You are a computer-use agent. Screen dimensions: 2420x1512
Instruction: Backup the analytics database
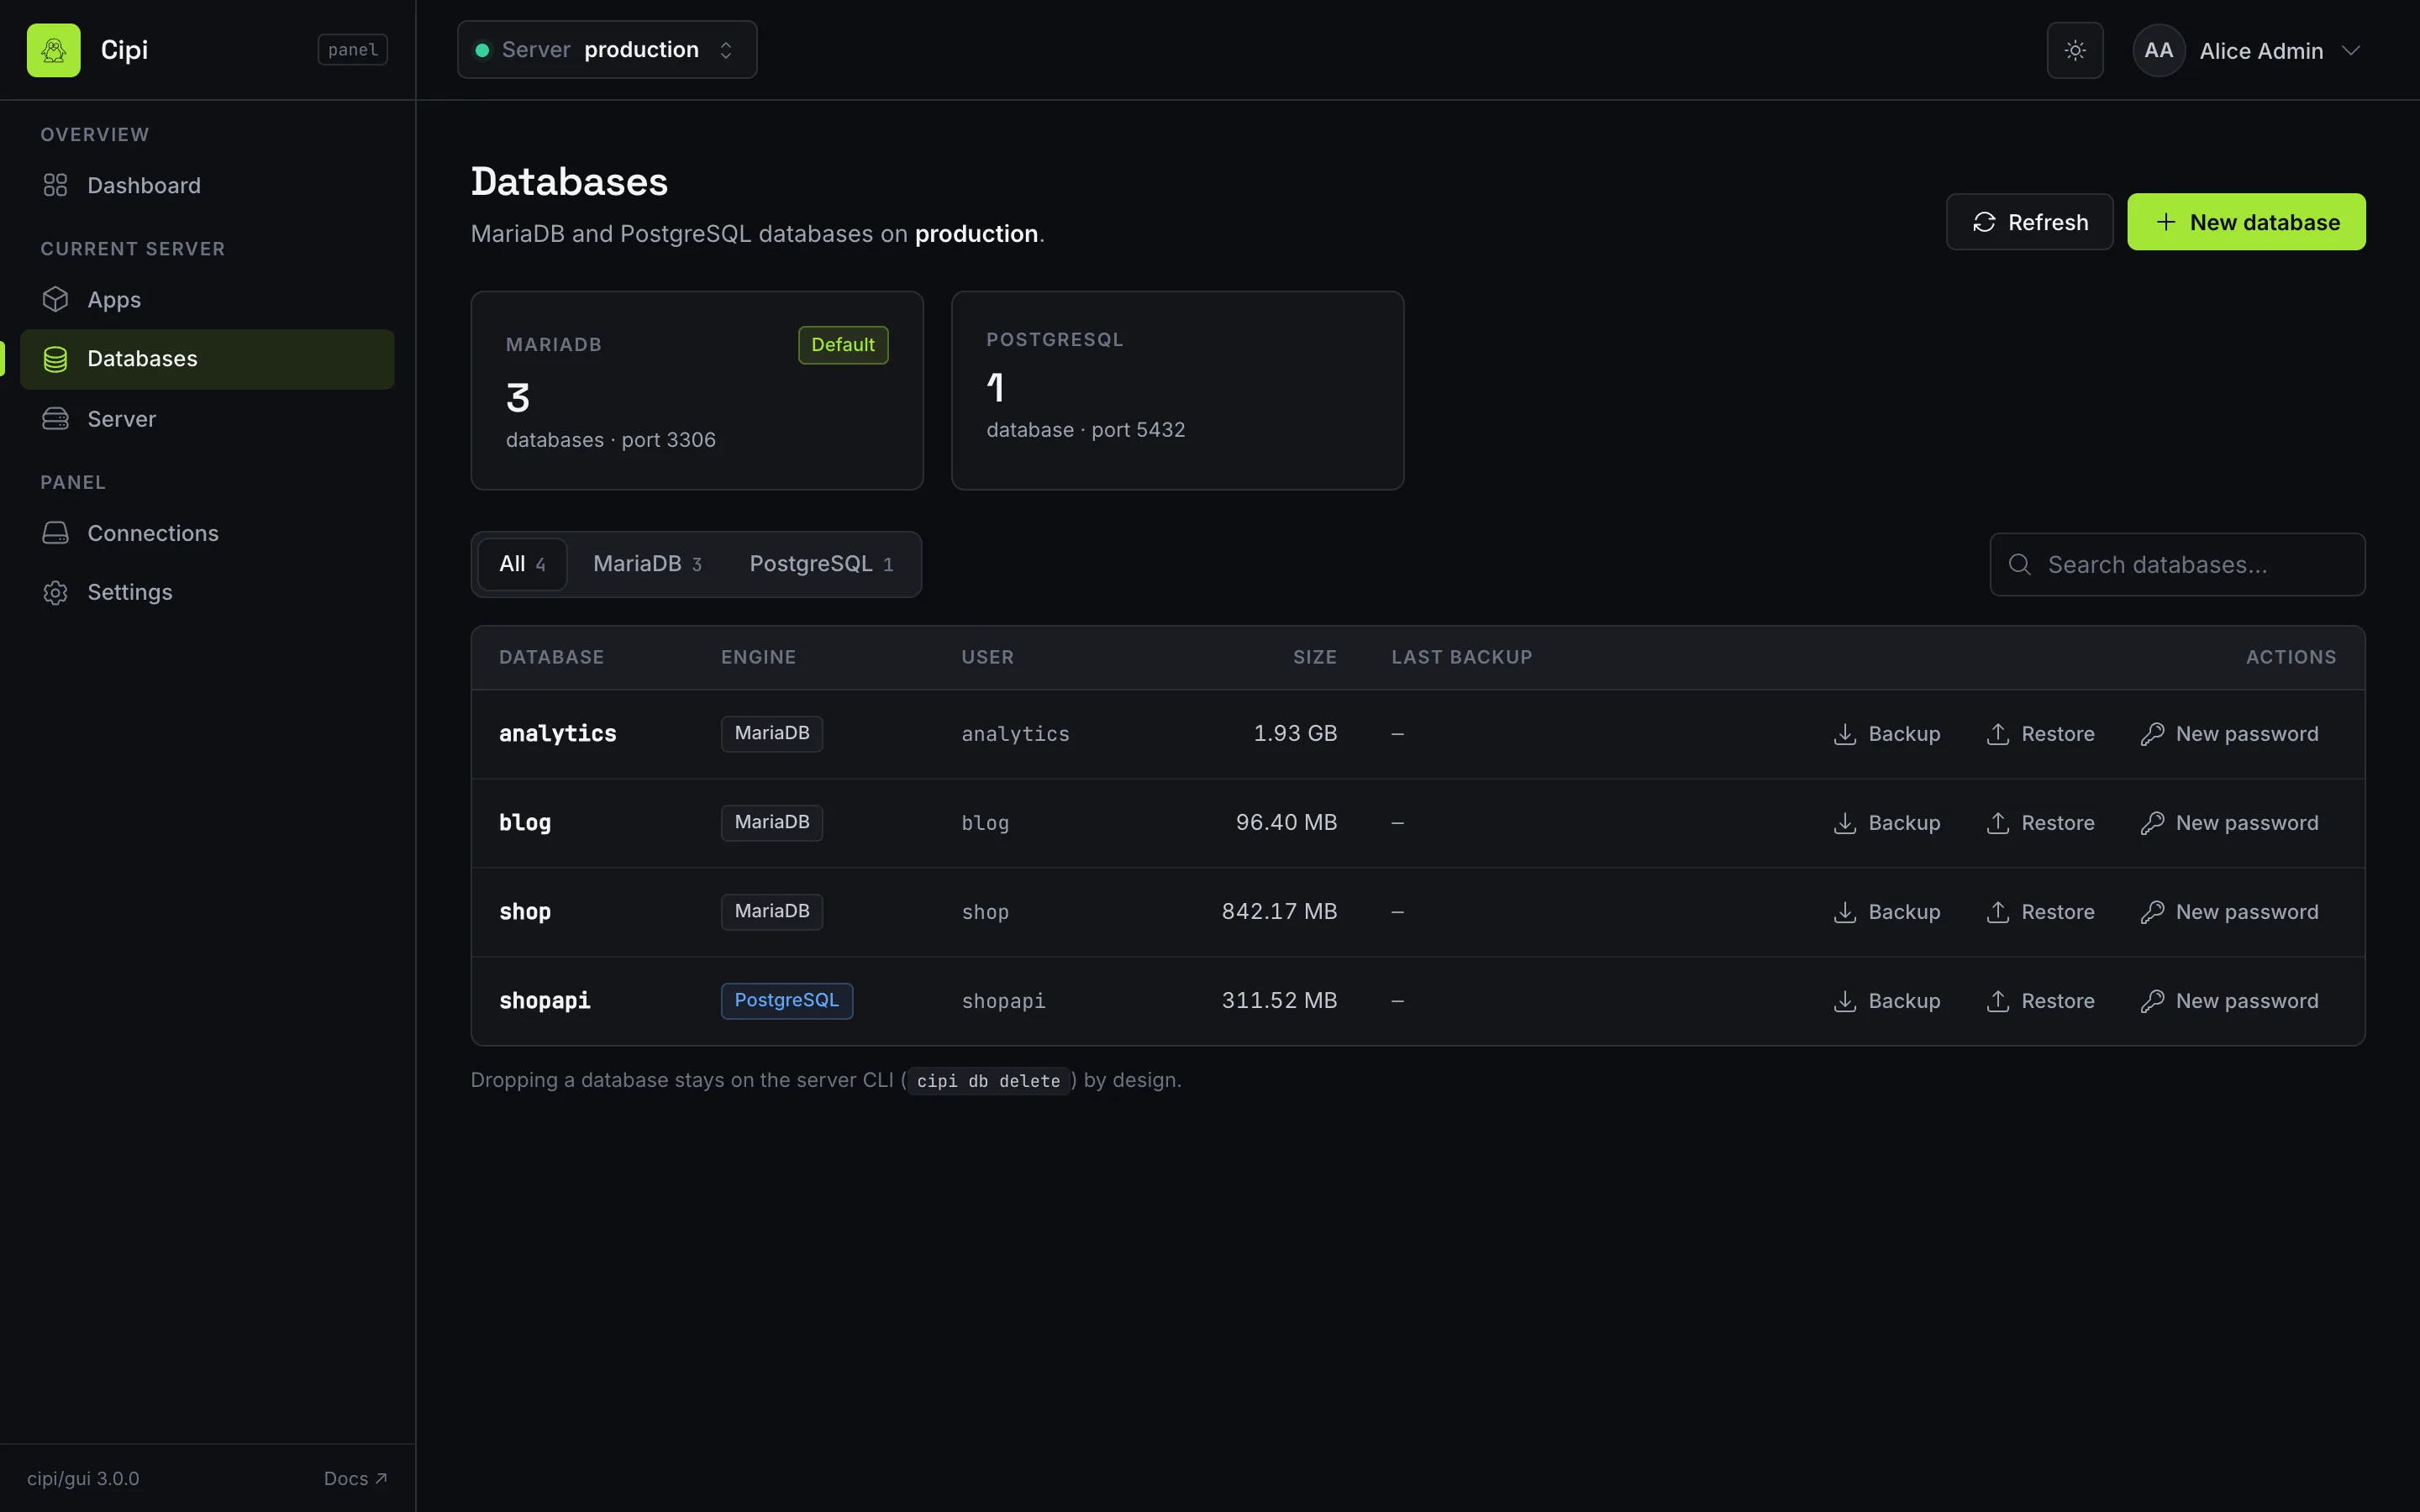coord(1887,734)
